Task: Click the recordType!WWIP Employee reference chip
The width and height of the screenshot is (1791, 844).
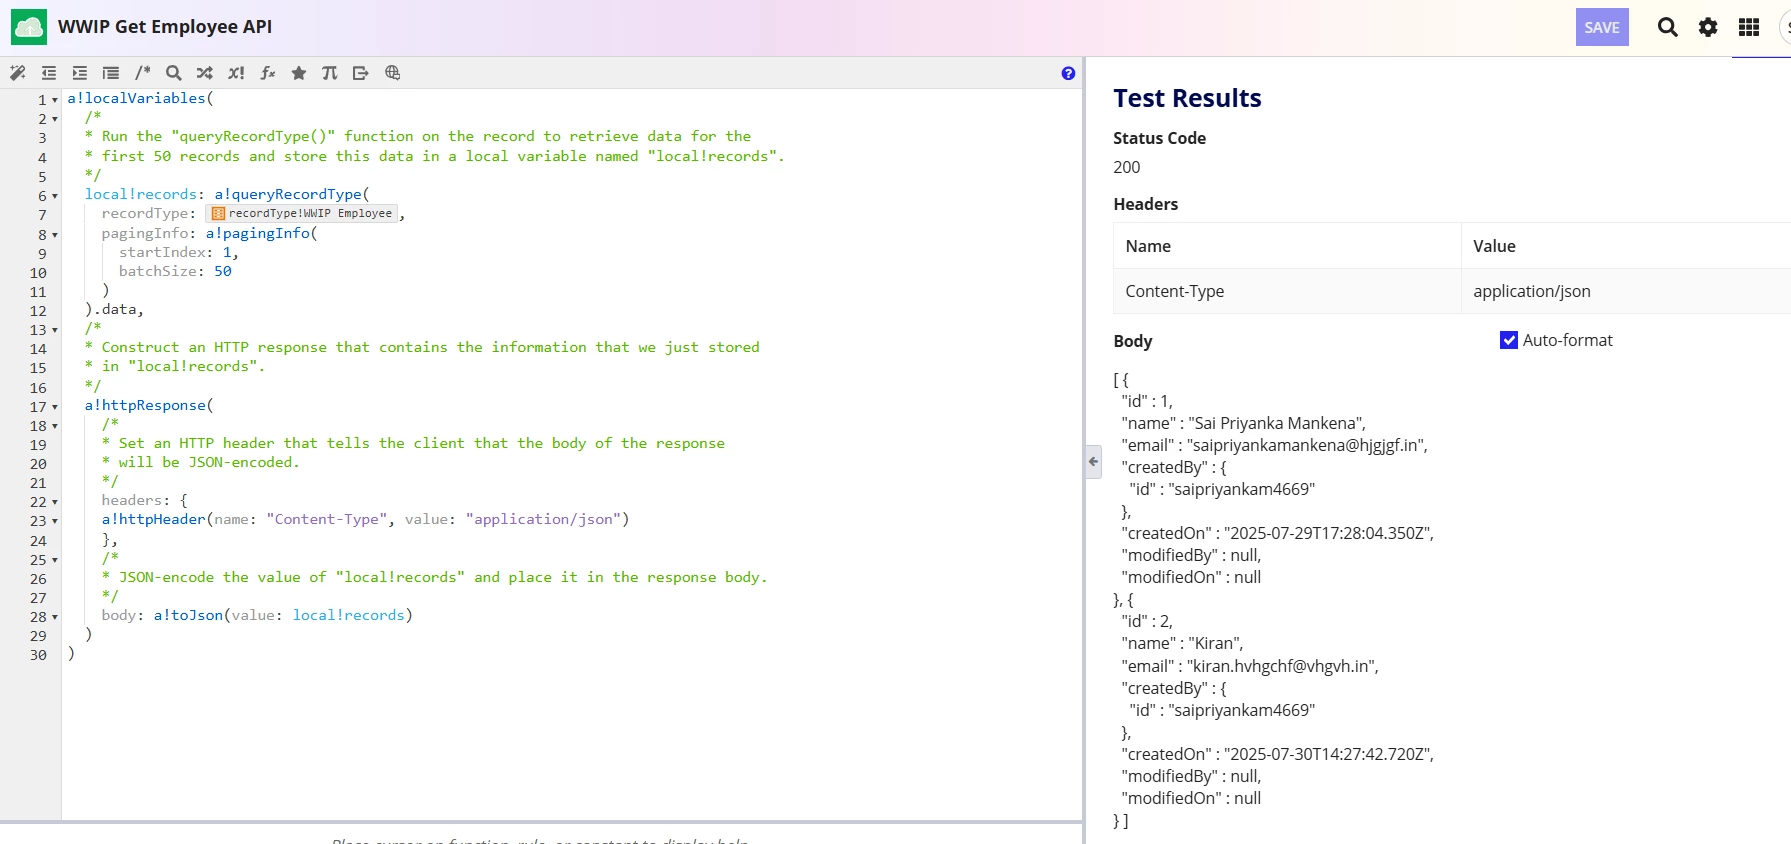Action: coord(302,213)
